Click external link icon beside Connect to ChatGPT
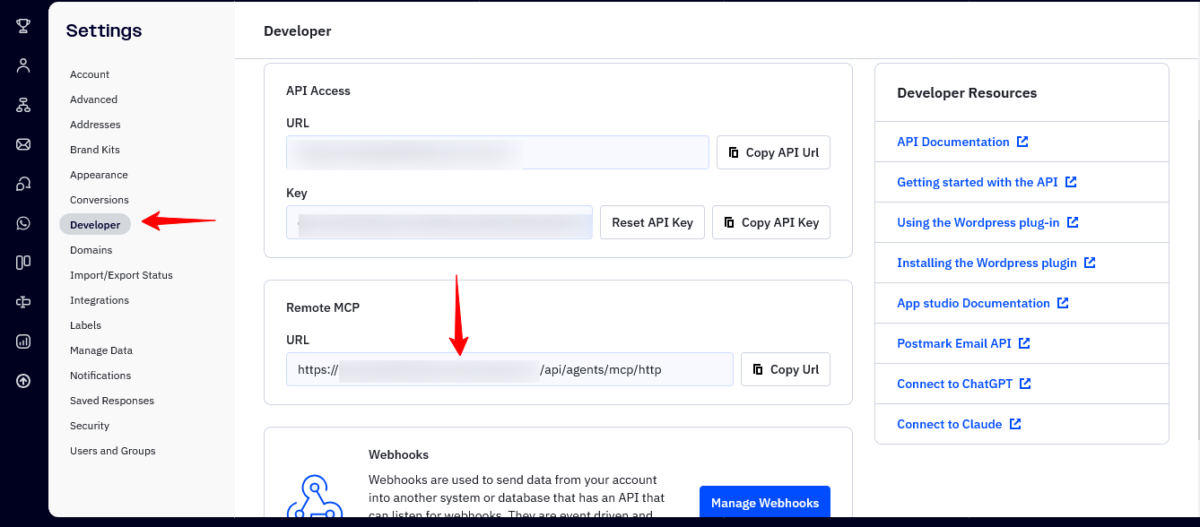This screenshot has width=1200, height=527. click(1025, 383)
